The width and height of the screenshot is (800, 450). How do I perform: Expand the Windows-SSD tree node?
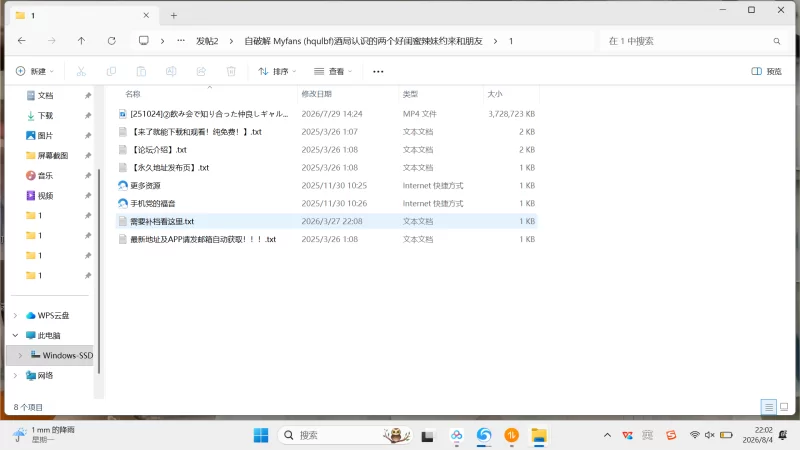point(20,356)
